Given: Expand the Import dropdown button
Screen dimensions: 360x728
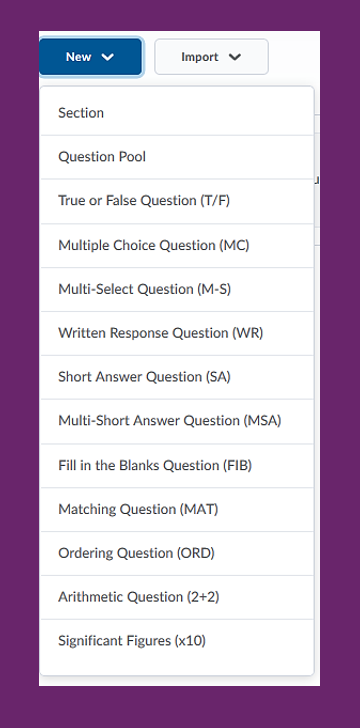Looking at the screenshot, I should (x=211, y=57).
